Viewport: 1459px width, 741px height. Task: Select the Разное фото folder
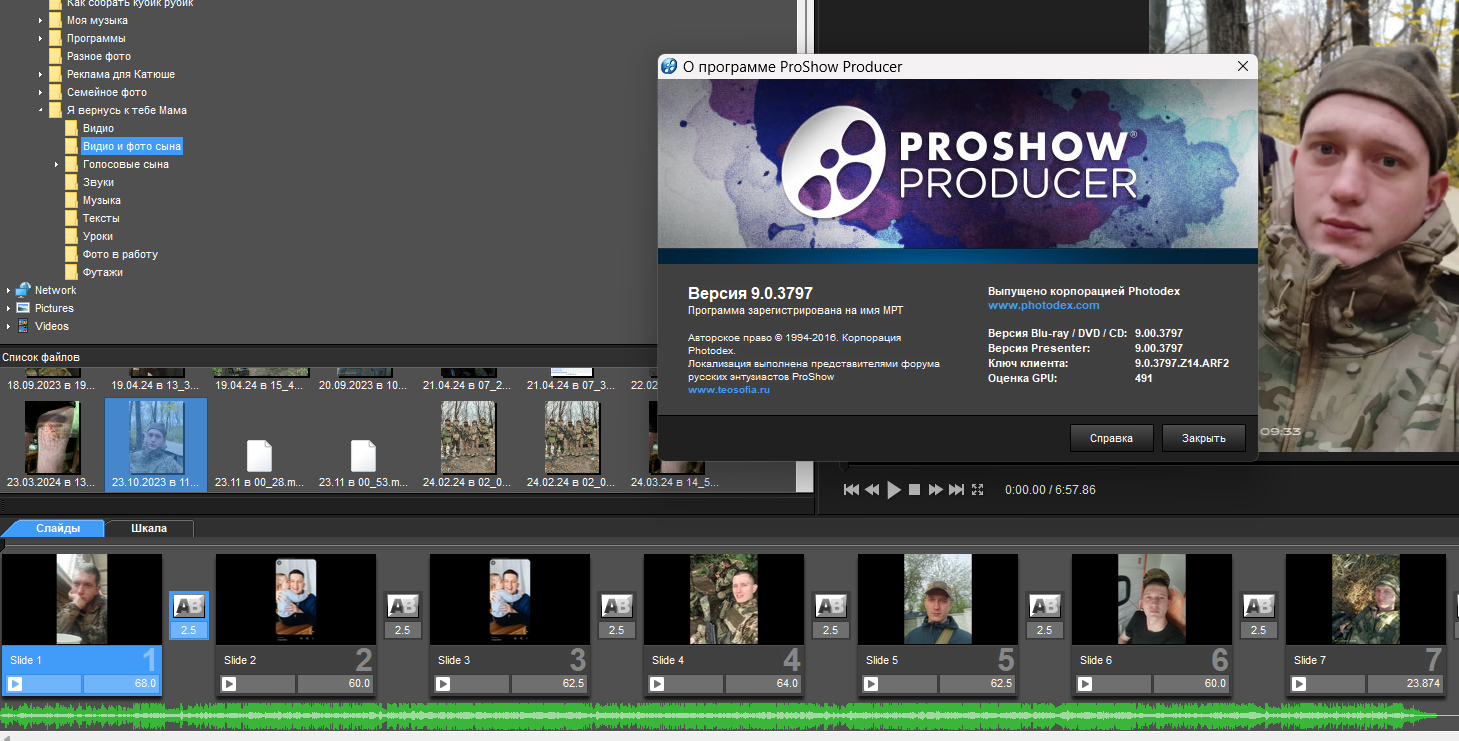tap(98, 56)
